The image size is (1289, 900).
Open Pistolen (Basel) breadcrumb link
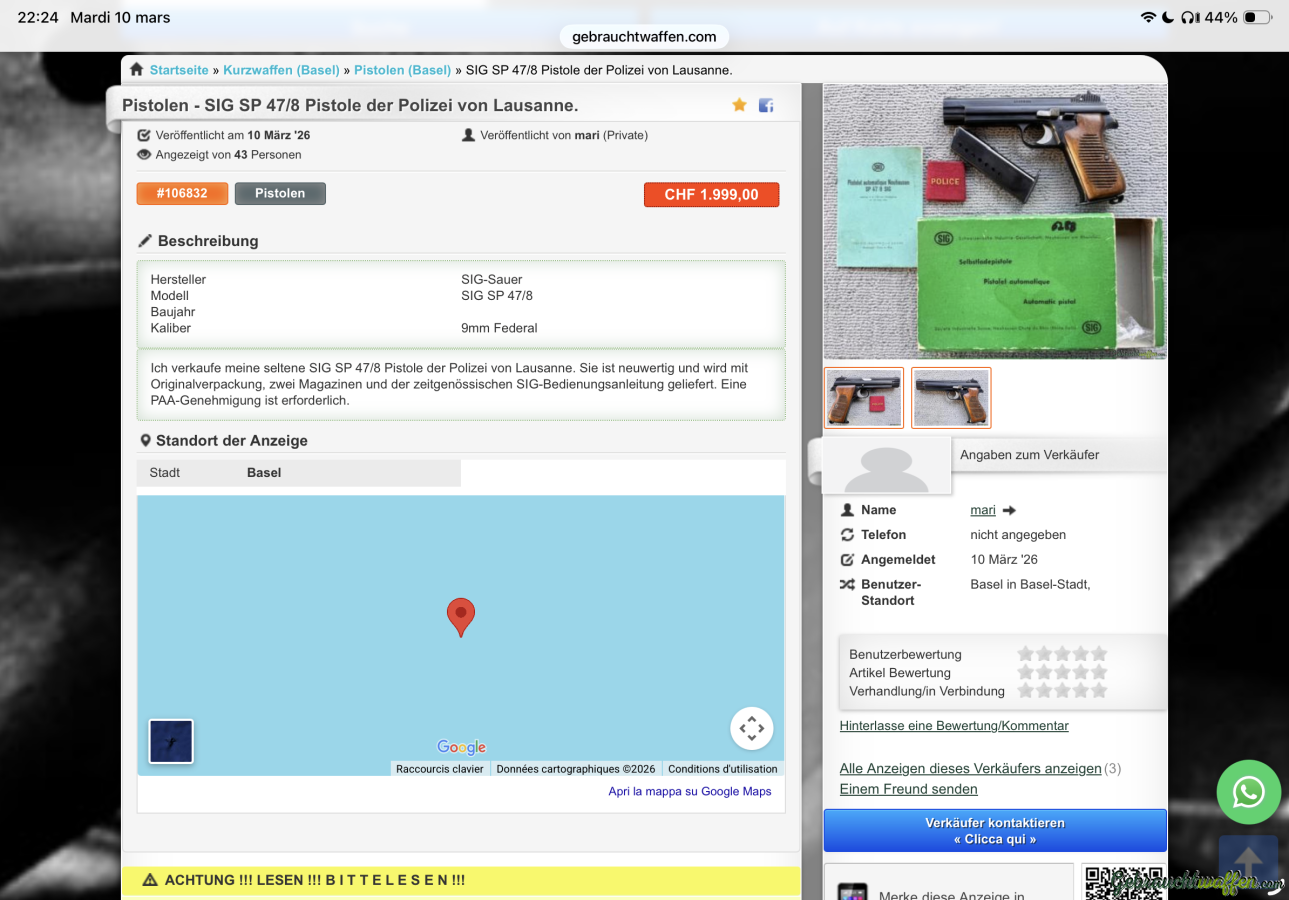402,70
